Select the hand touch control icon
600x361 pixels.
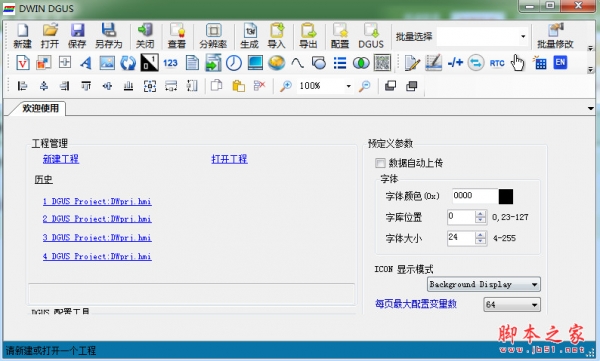tap(517, 62)
